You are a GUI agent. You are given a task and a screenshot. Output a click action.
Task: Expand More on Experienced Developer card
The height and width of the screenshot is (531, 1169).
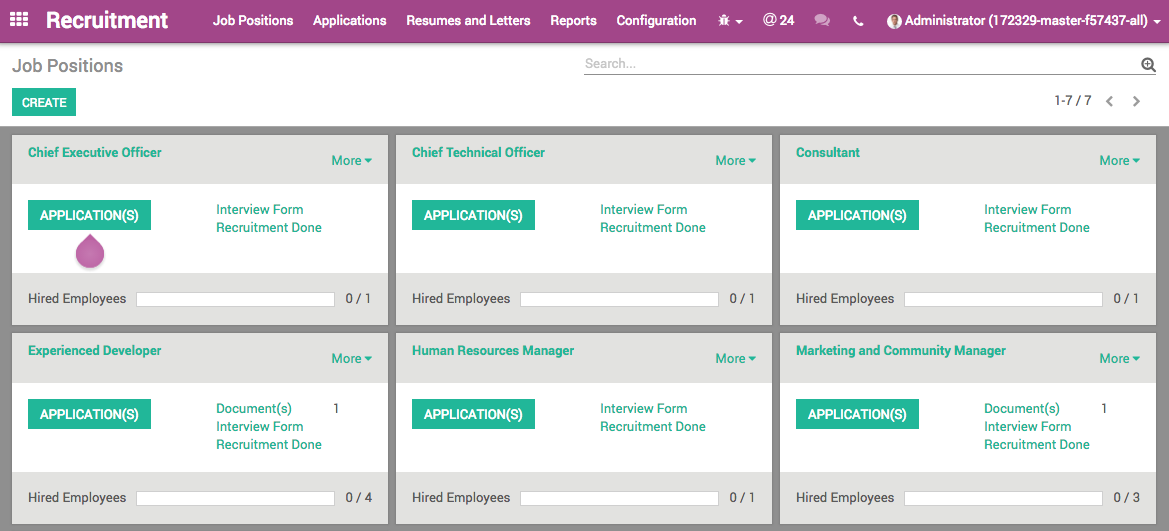pyautogui.click(x=351, y=359)
